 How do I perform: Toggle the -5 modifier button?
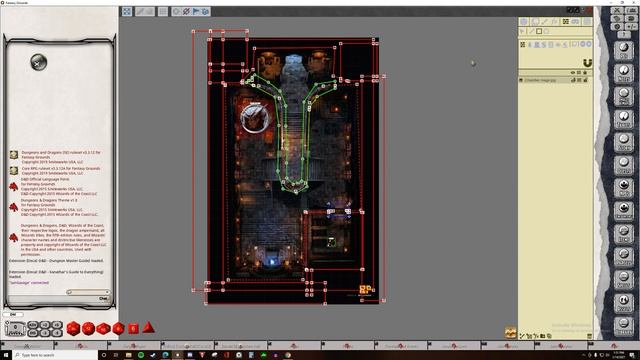(x=57, y=333)
